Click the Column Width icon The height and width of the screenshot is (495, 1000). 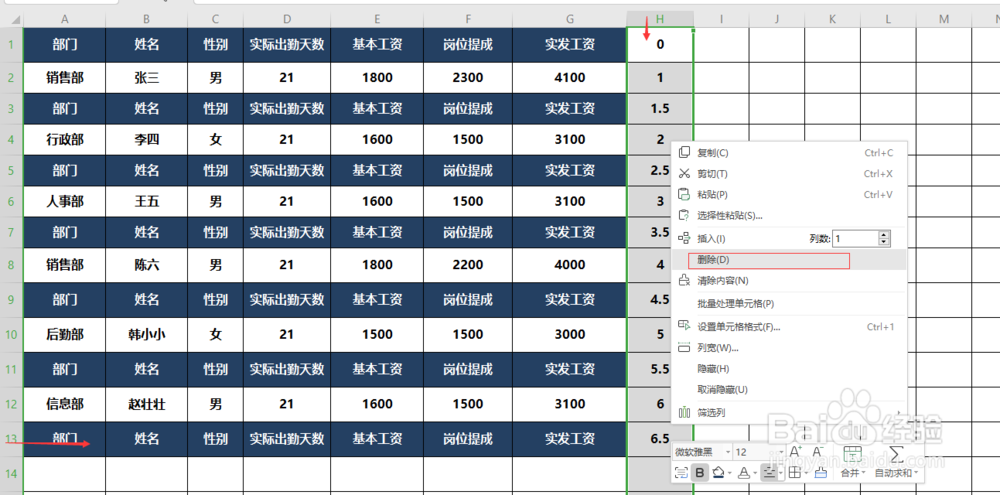[684, 348]
